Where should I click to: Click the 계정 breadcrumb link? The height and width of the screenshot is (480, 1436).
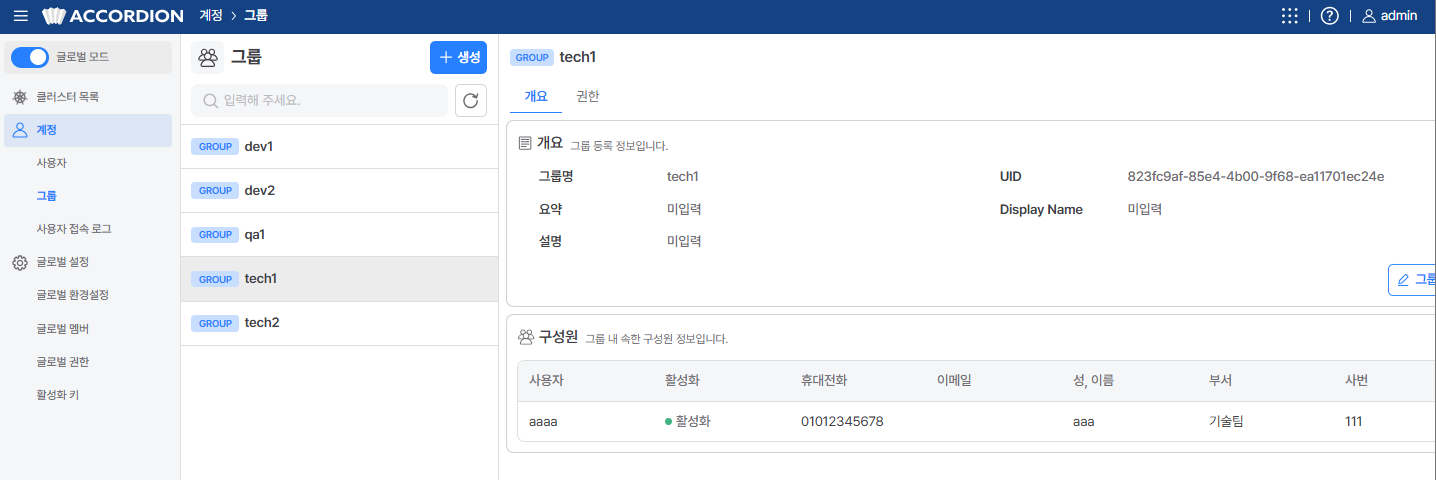tap(210, 16)
